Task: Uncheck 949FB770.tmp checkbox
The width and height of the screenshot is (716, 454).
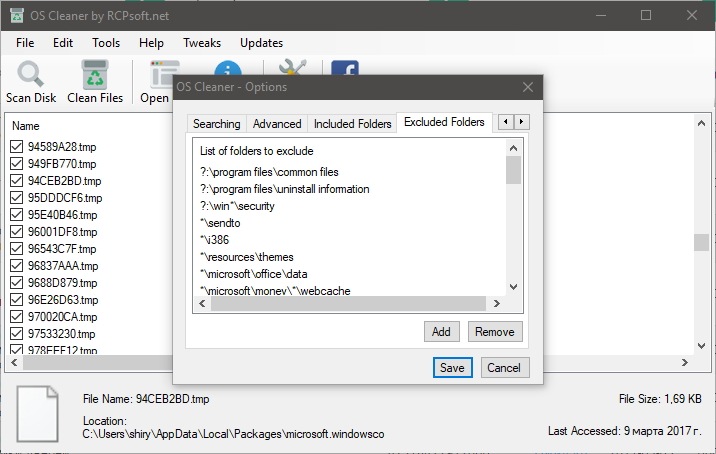Action: (16, 164)
